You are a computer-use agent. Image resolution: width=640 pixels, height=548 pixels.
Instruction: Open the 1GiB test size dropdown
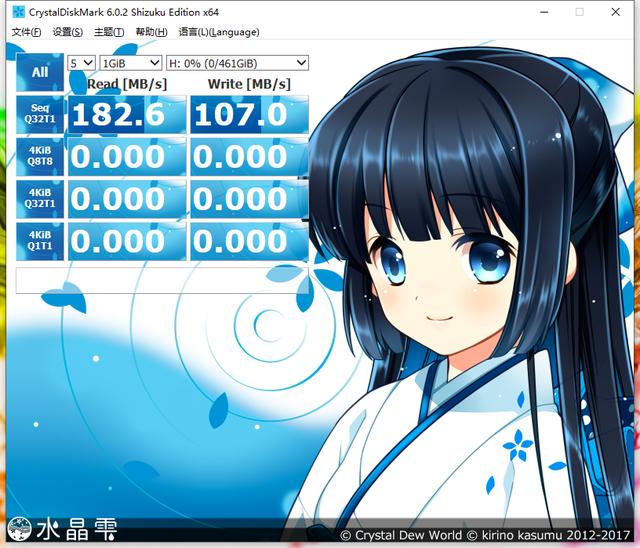click(131, 63)
